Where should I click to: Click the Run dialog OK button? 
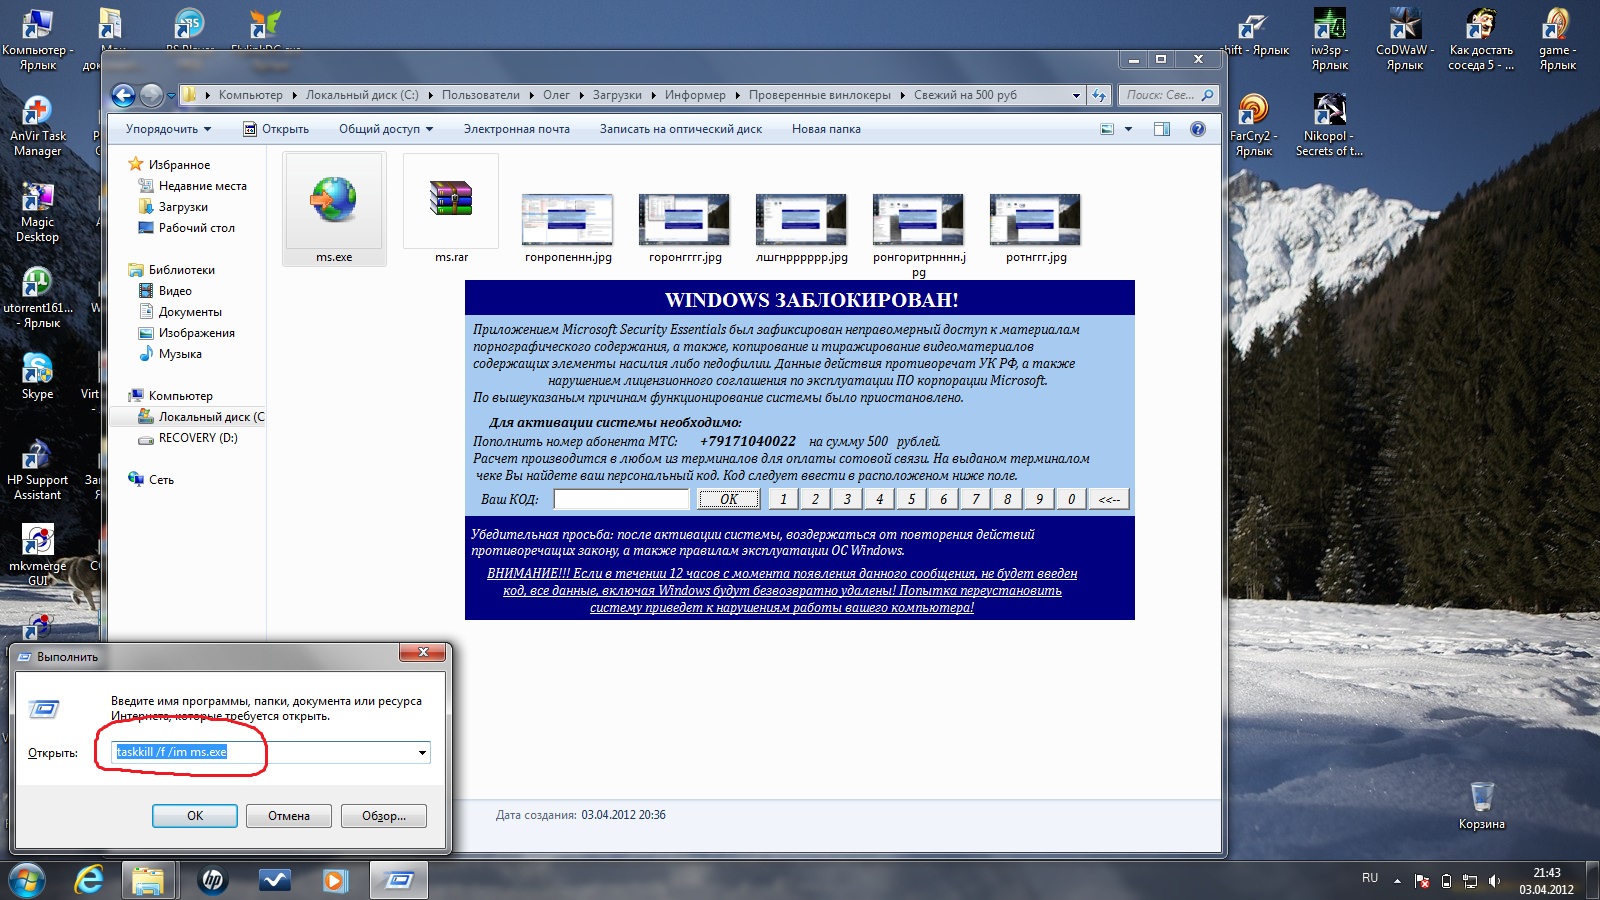point(195,816)
